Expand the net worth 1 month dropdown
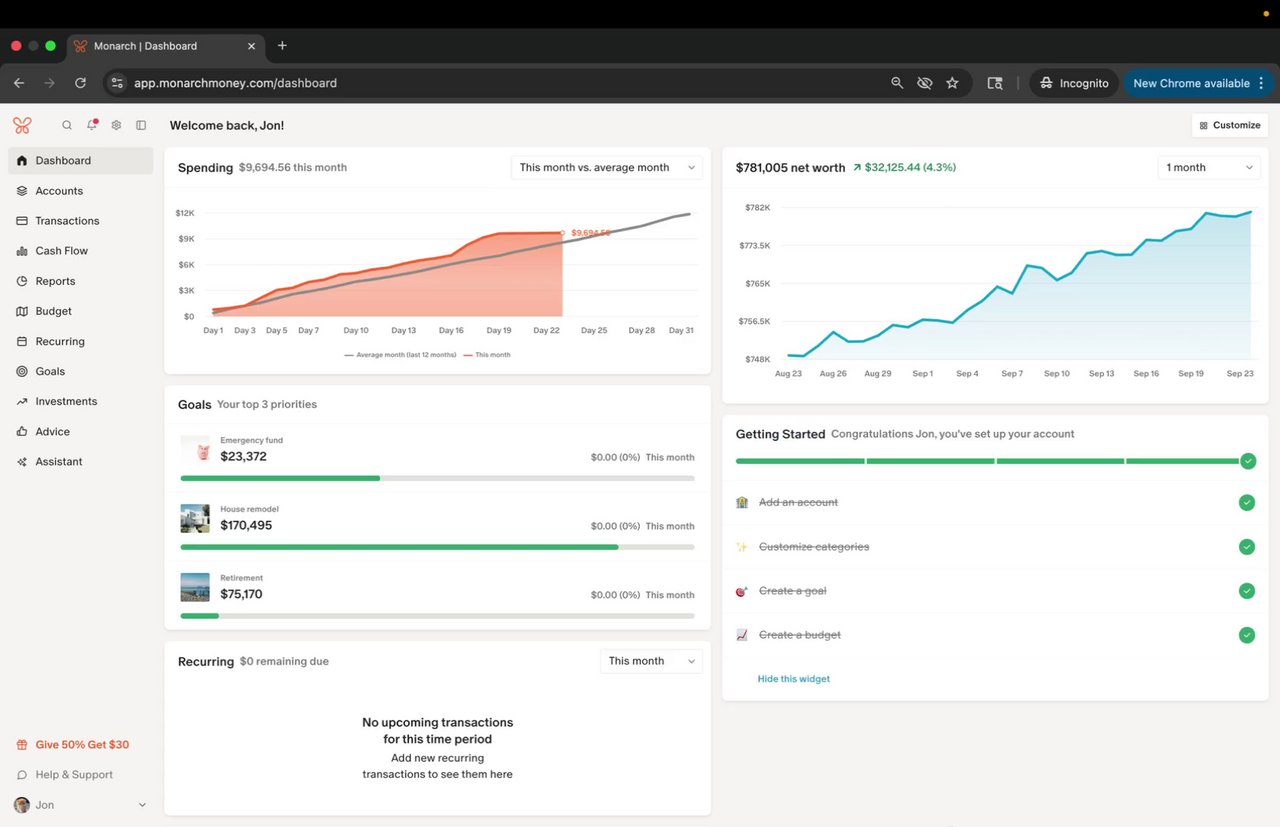 pos(1209,168)
